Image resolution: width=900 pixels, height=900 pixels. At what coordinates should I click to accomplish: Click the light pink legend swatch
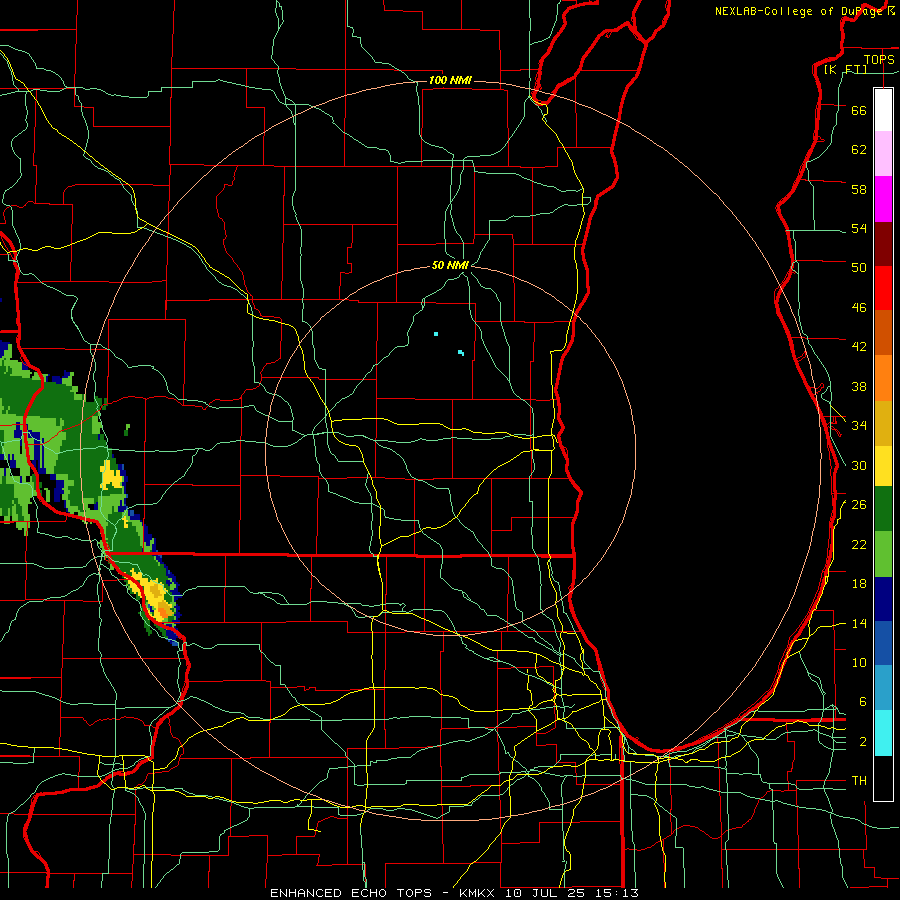coord(883,153)
